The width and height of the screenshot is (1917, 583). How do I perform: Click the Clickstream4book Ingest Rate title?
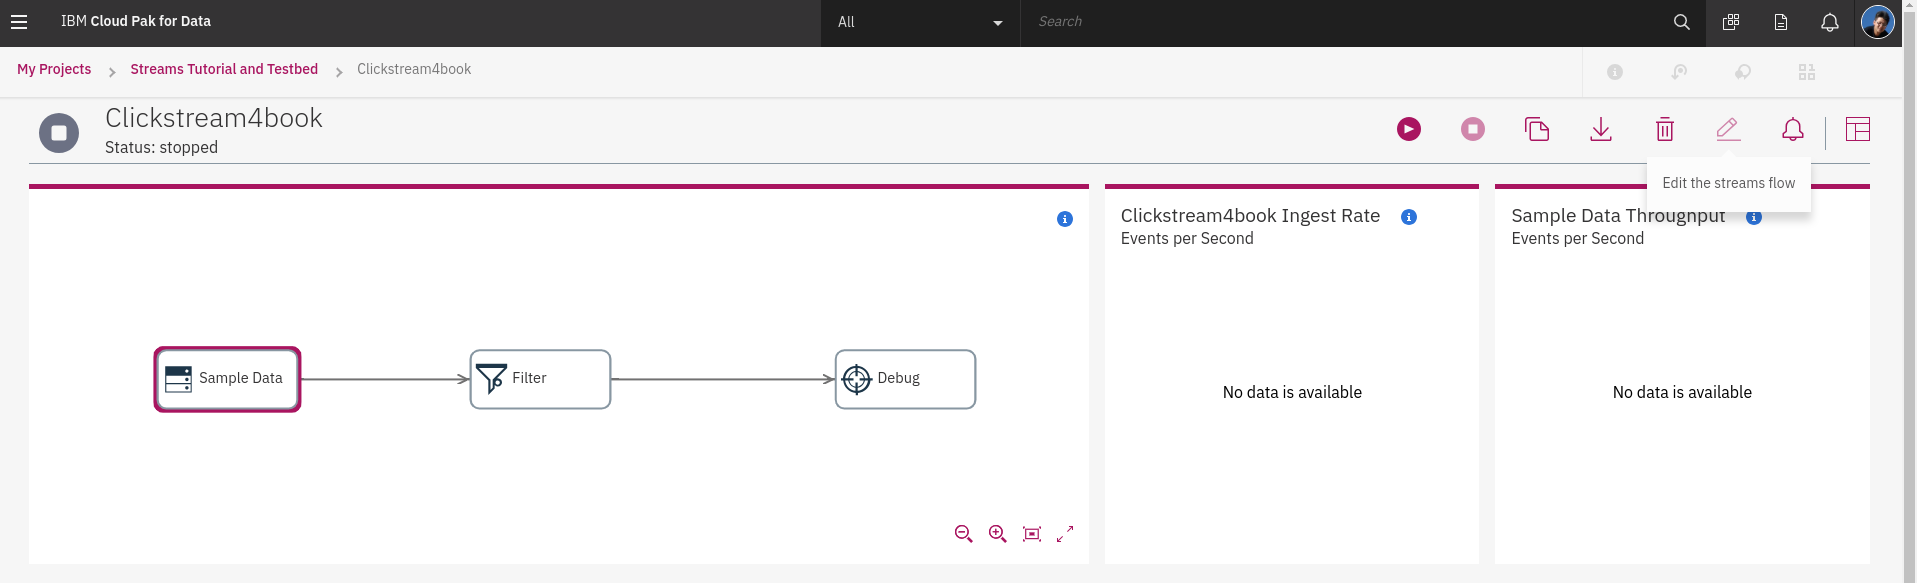(x=1250, y=216)
